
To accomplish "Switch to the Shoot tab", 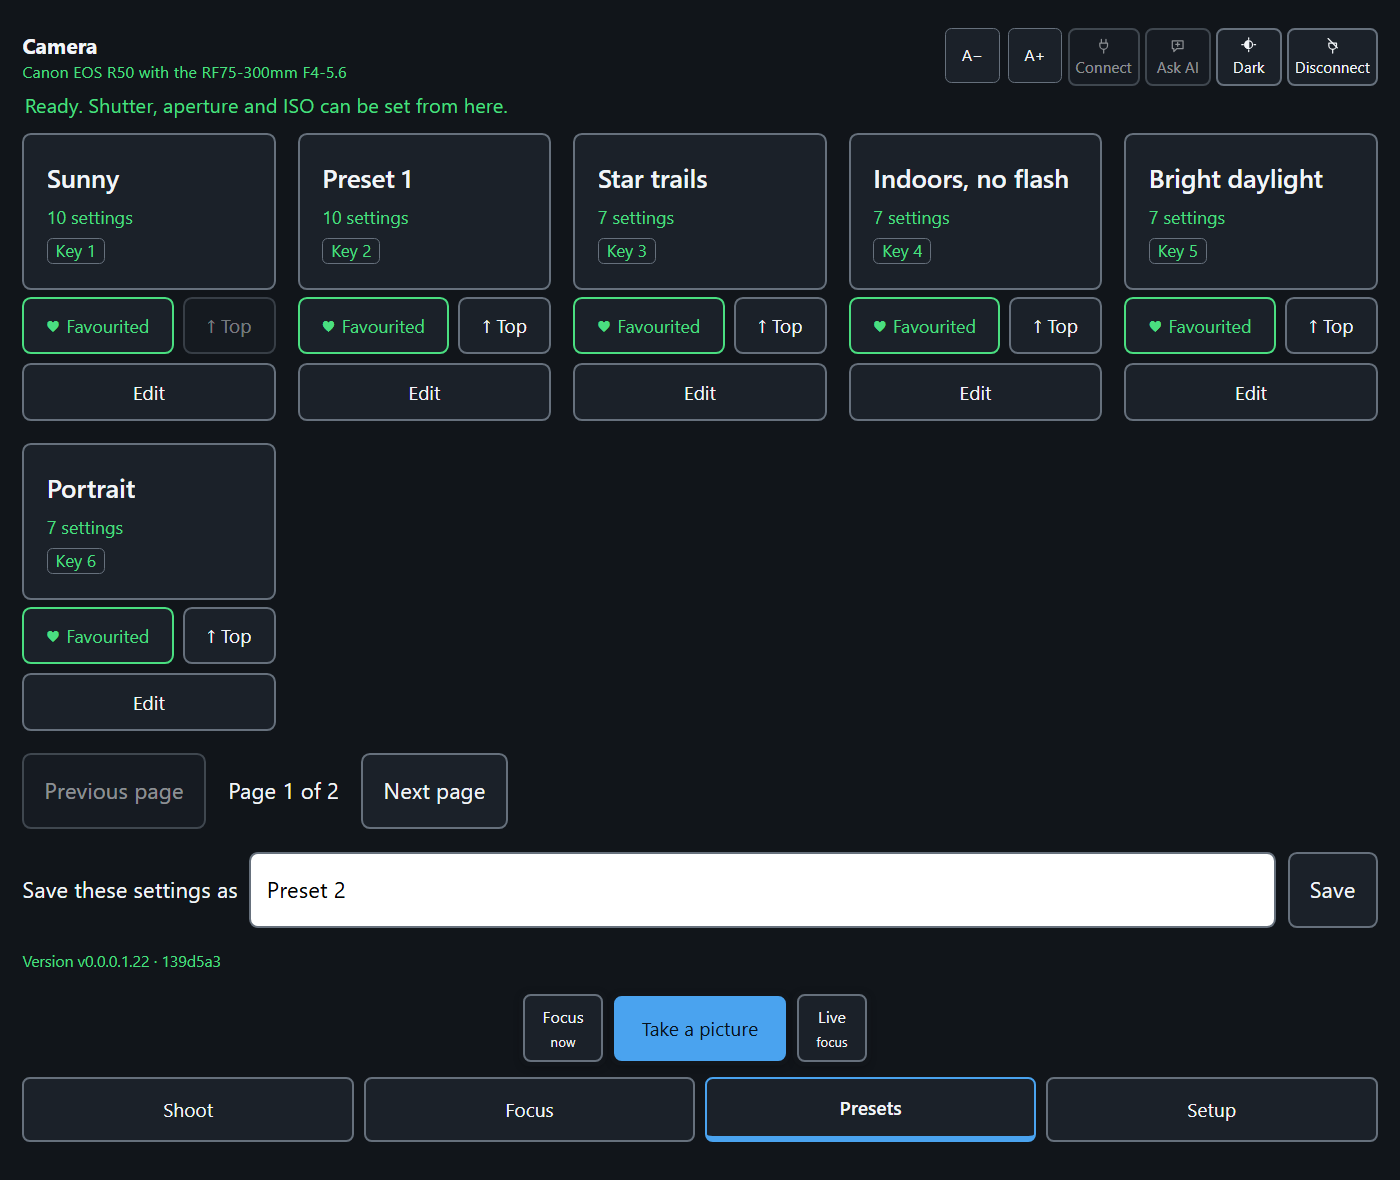I will tap(188, 1109).
